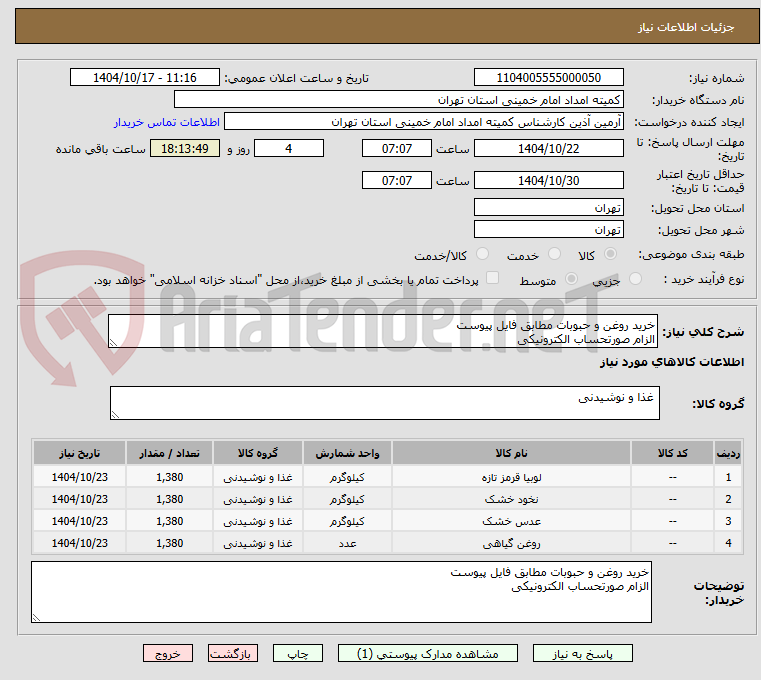Click the remaining time field 18:13:49
This screenshot has width=761, height=680.
point(184,148)
